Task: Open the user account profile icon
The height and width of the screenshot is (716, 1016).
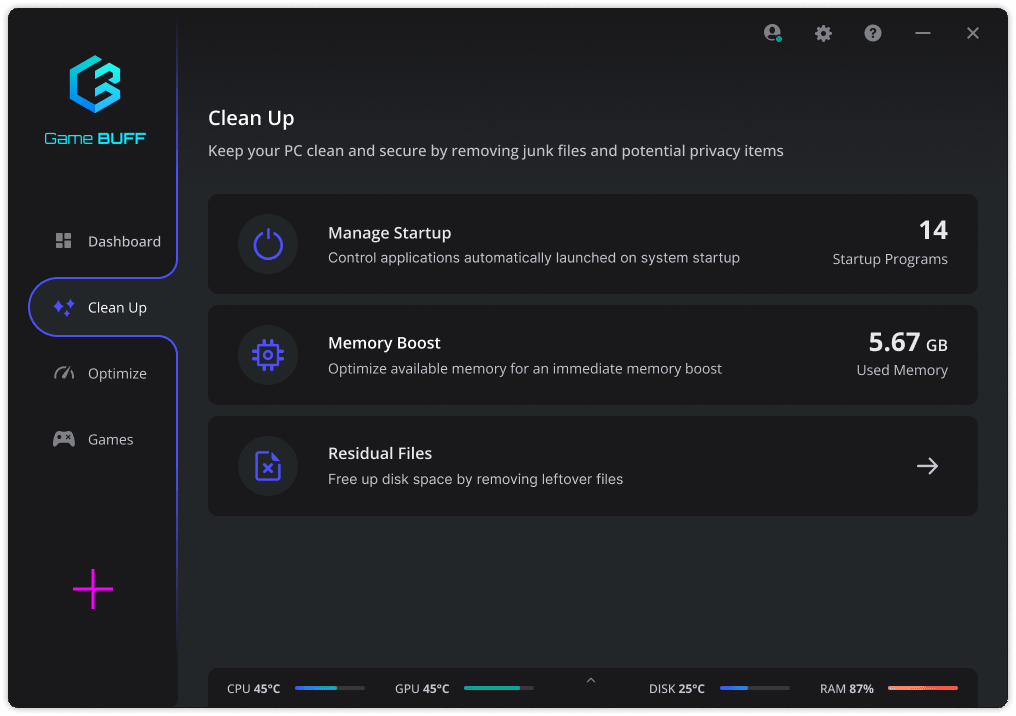Action: click(772, 33)
